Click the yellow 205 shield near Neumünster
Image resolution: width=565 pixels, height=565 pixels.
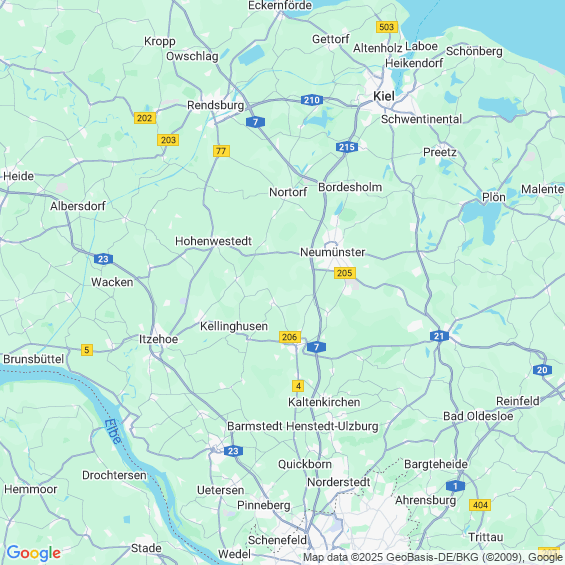pos(345,273)
